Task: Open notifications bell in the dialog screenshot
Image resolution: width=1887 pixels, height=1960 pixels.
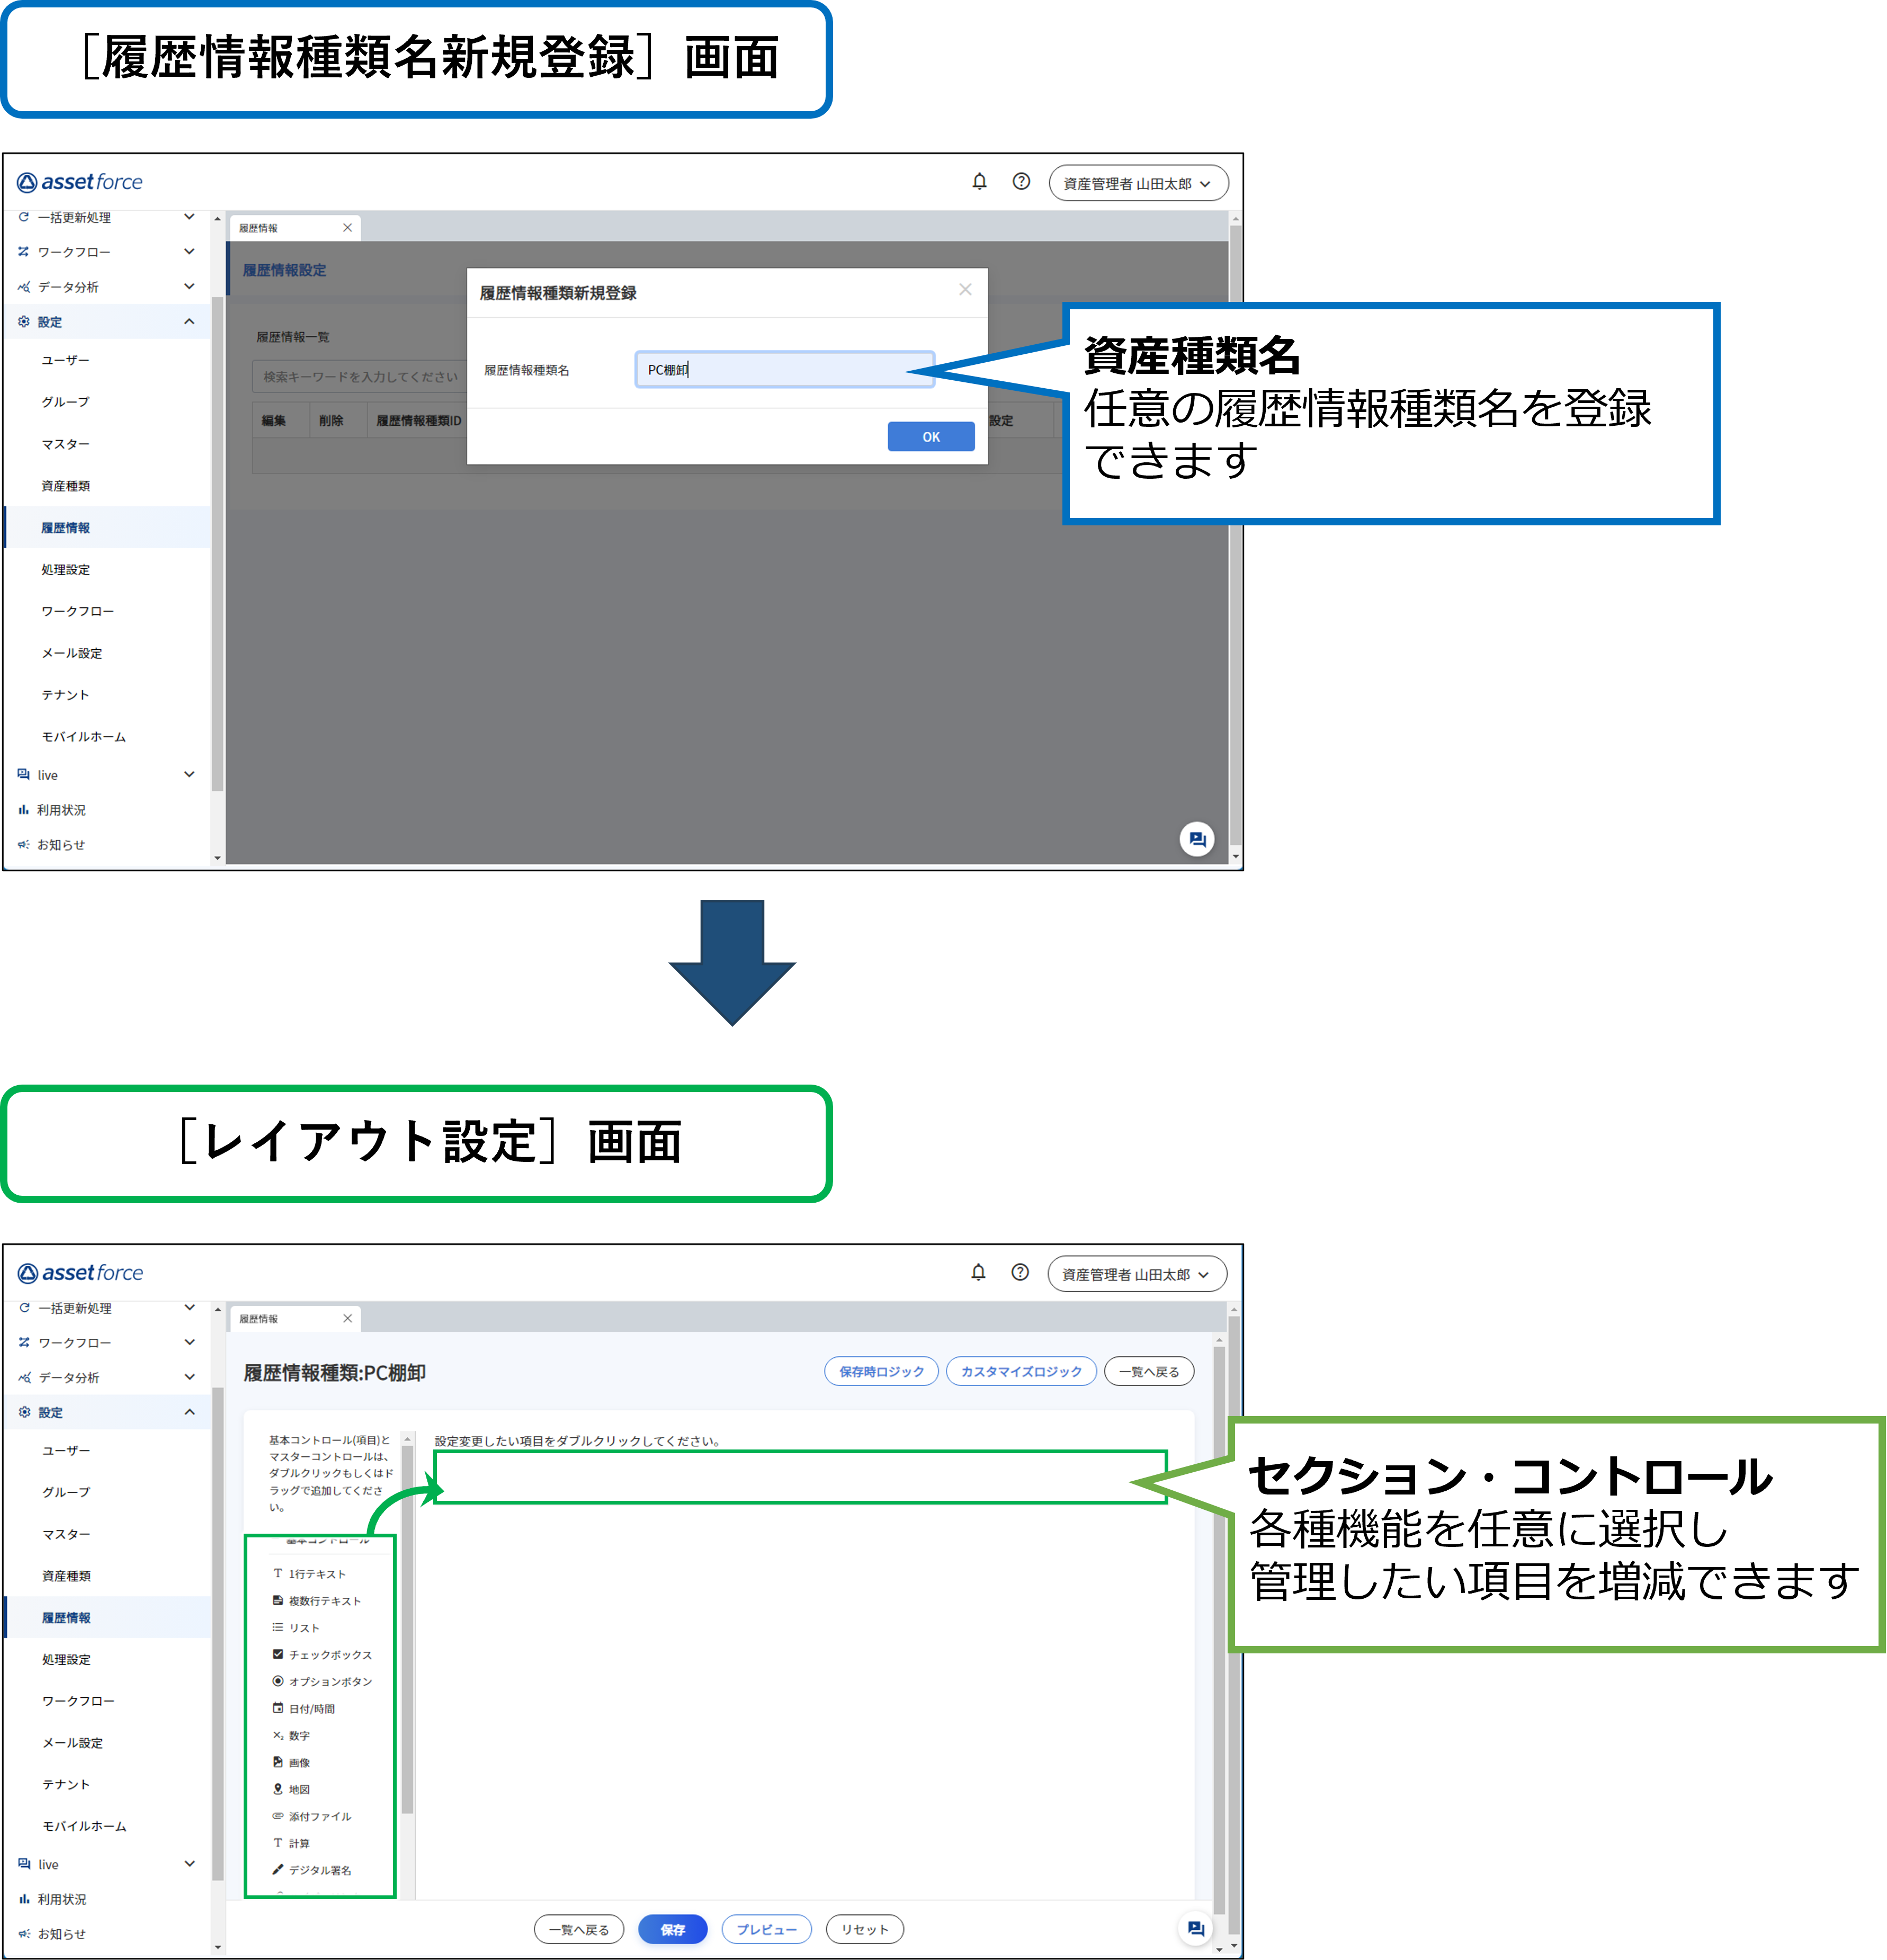Action: click(x=979, y=182)
